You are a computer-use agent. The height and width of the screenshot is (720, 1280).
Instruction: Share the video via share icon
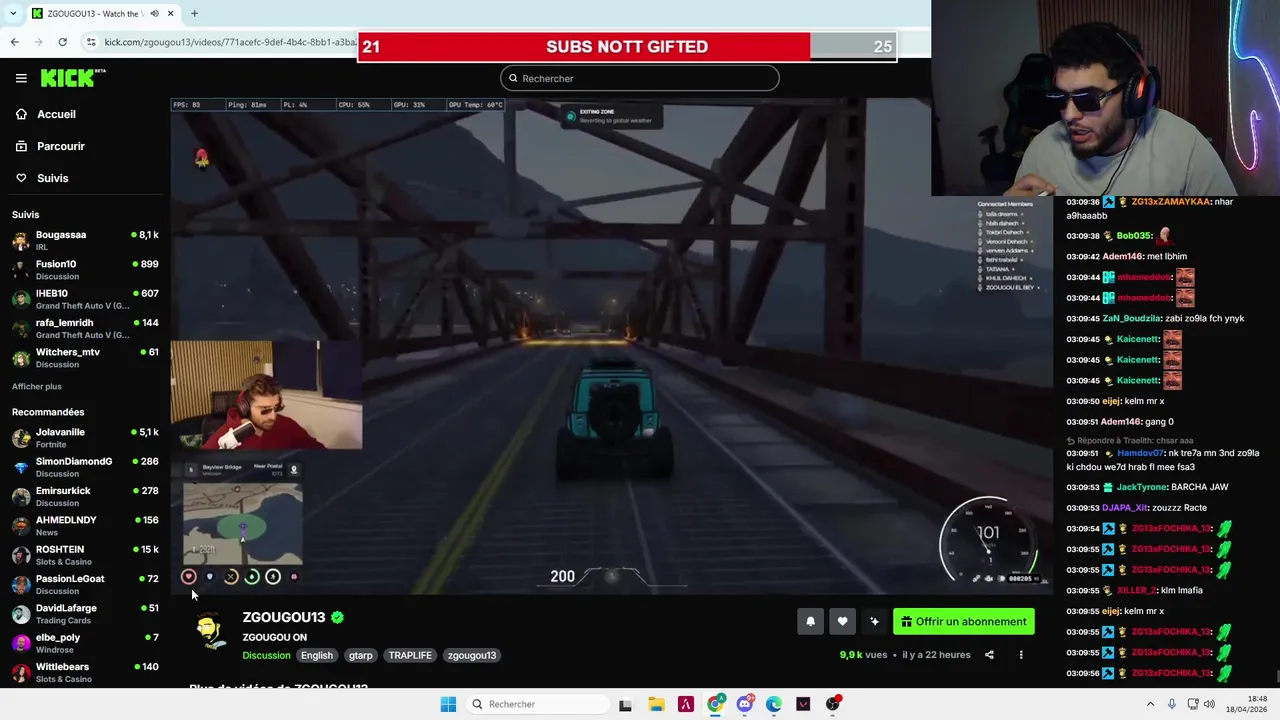(x=989, y=655)
